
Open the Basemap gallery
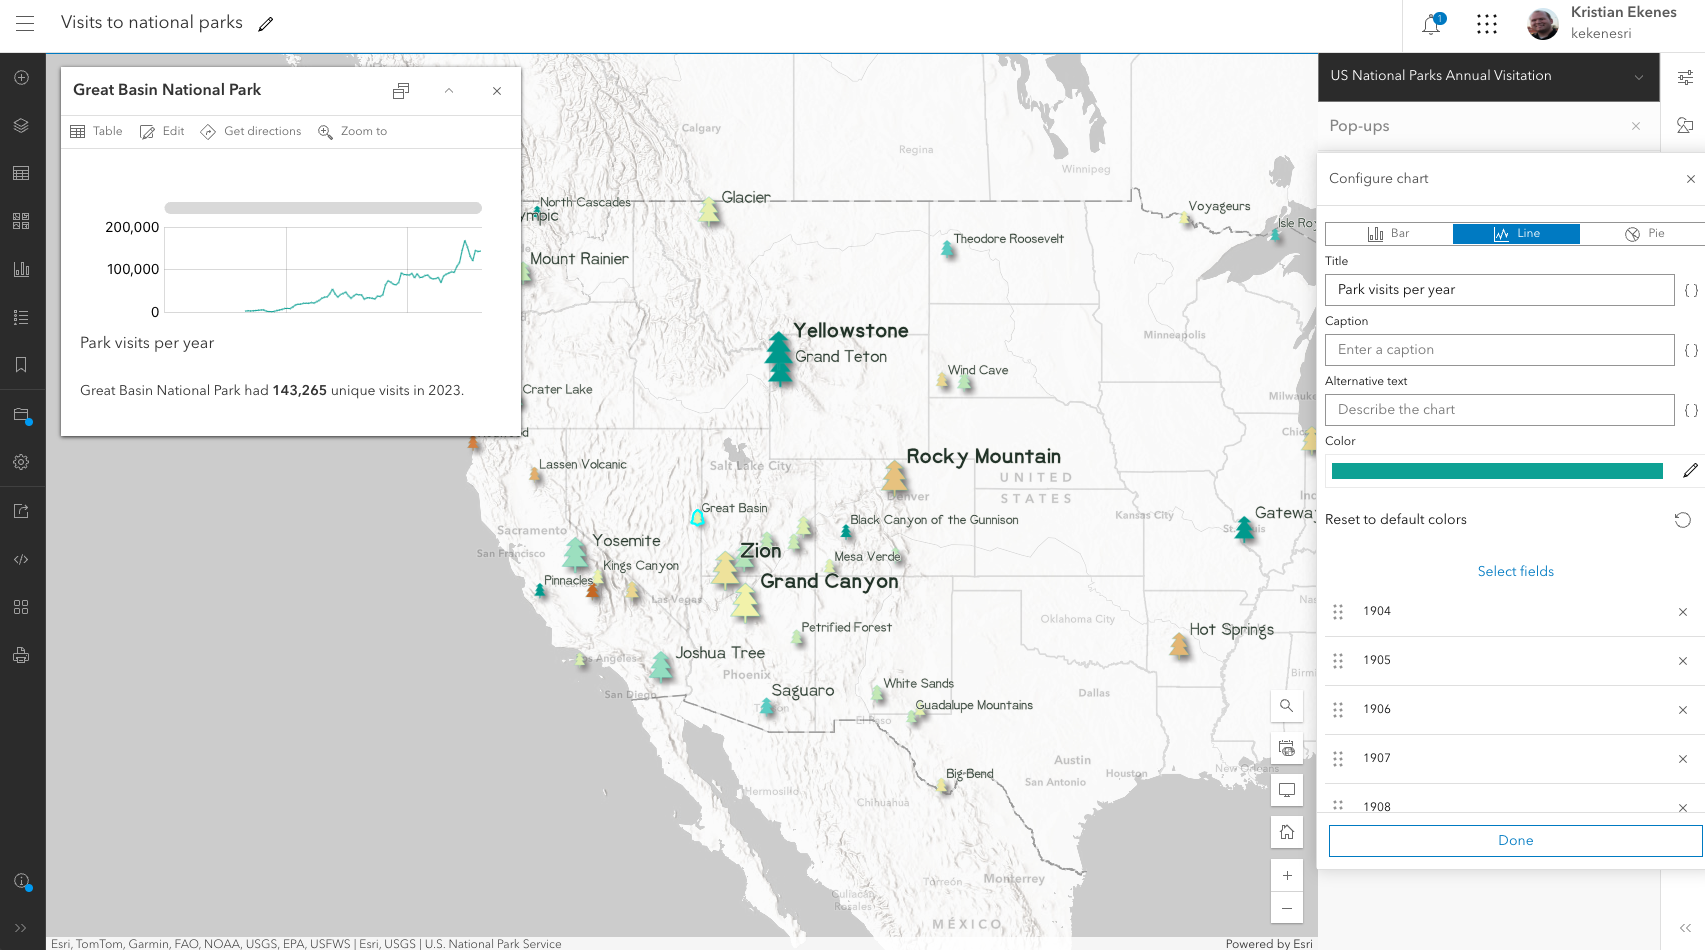(x=21, y=221)
